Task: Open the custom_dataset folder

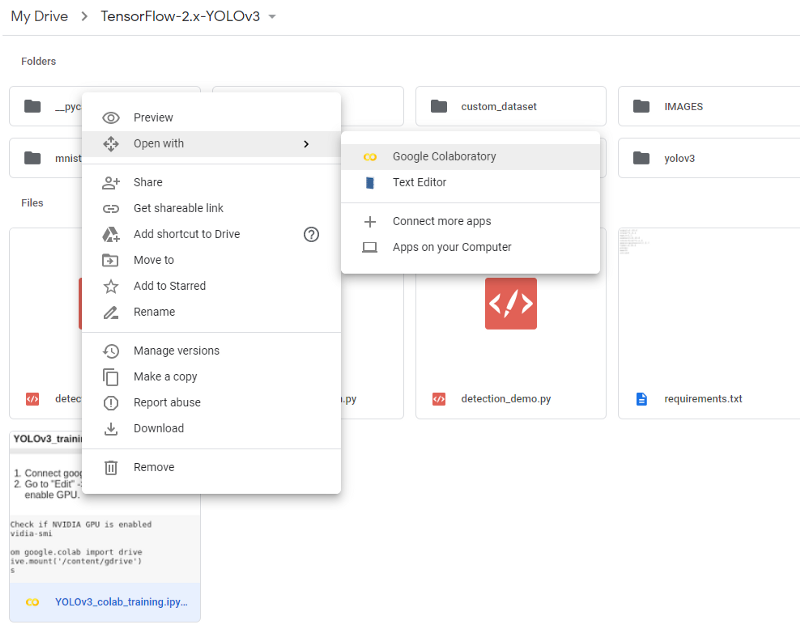Action: click(511, 106)
